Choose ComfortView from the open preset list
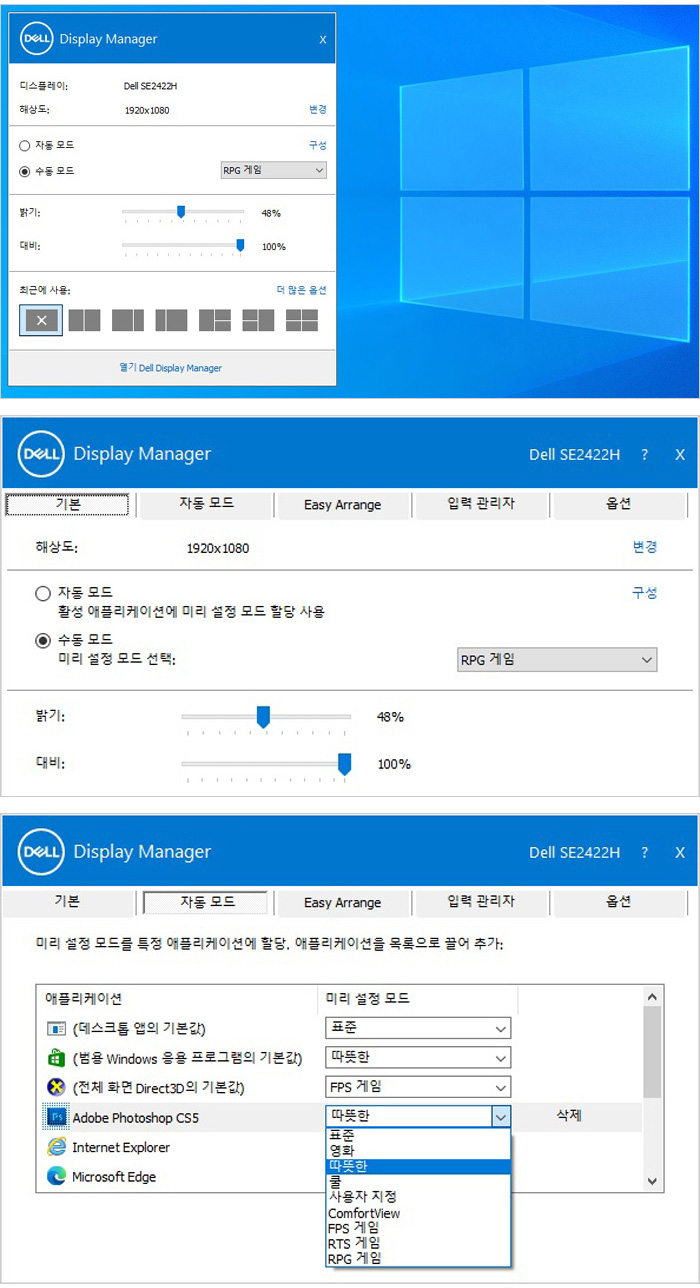Image resolution: width=700 pixels, height=1288 pixels. point(364,1213)
